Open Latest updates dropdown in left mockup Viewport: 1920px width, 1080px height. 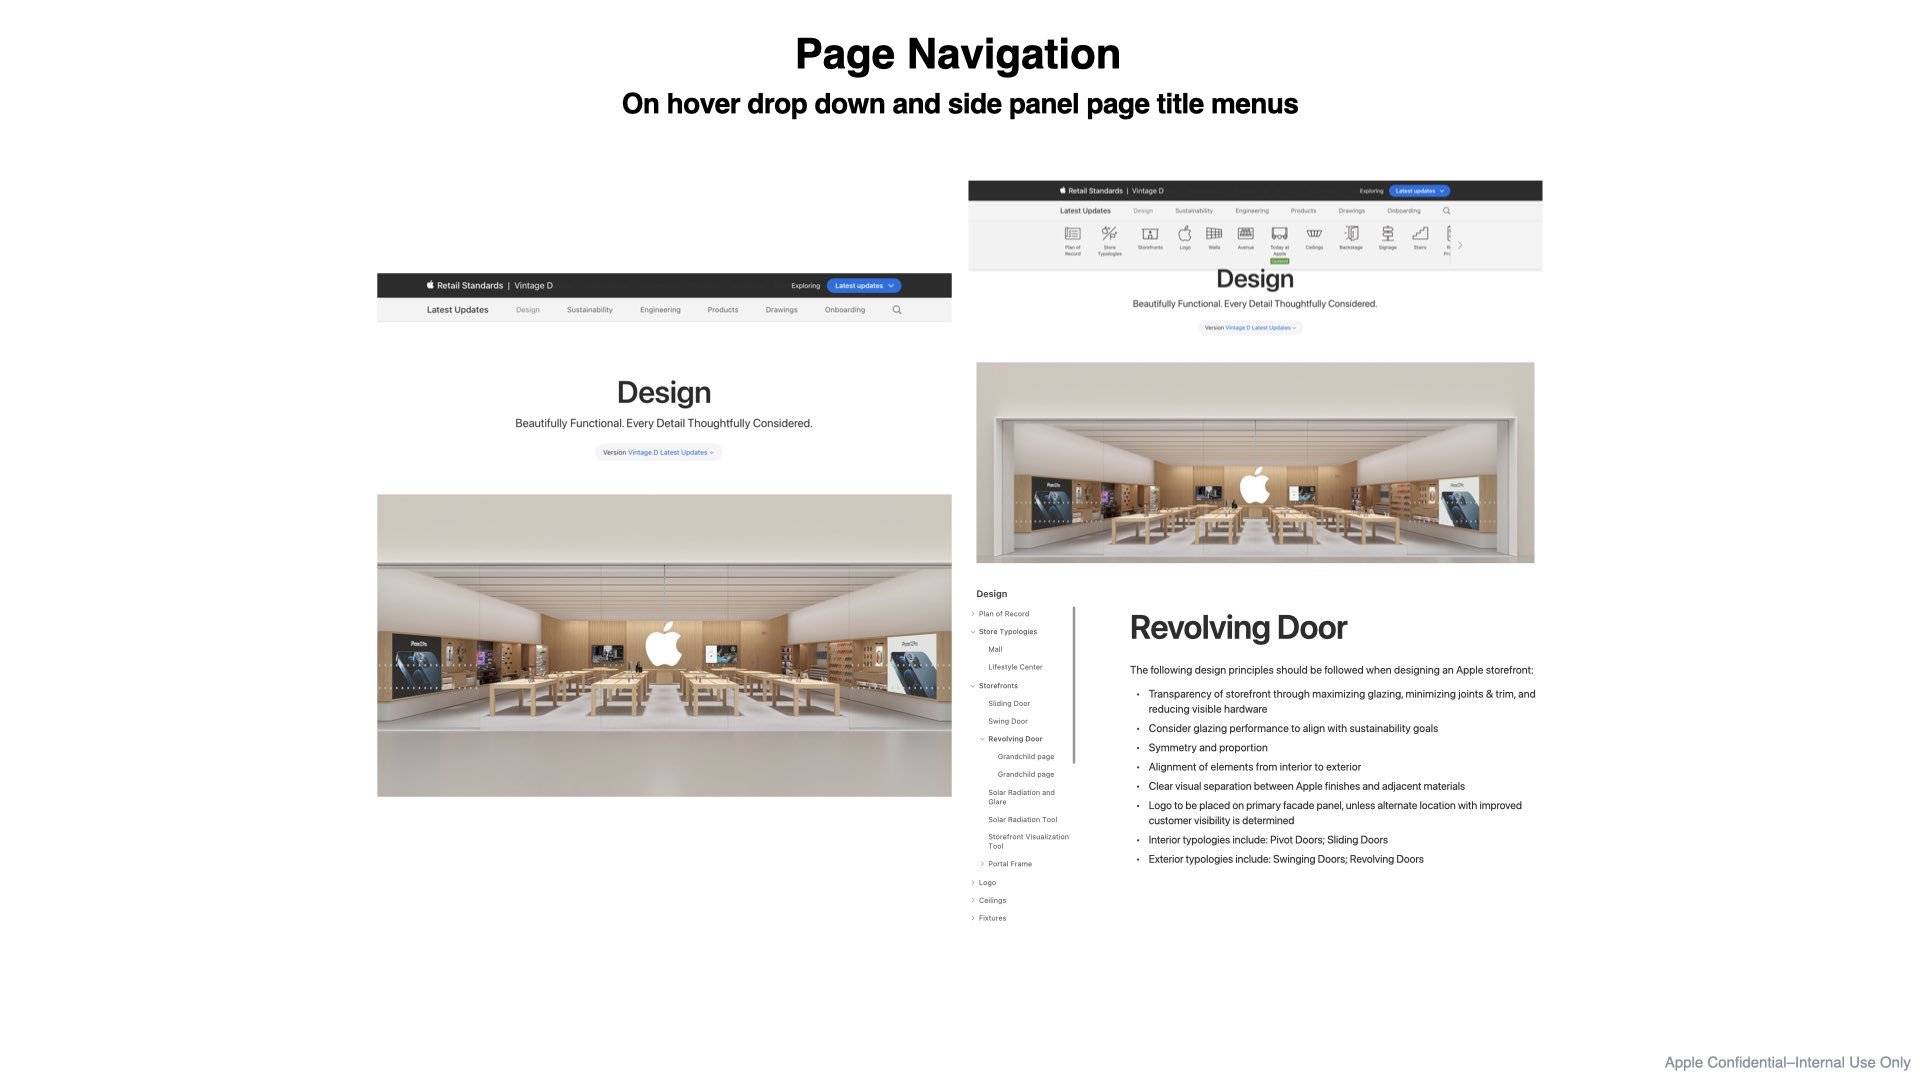click(x=864, y=286)
